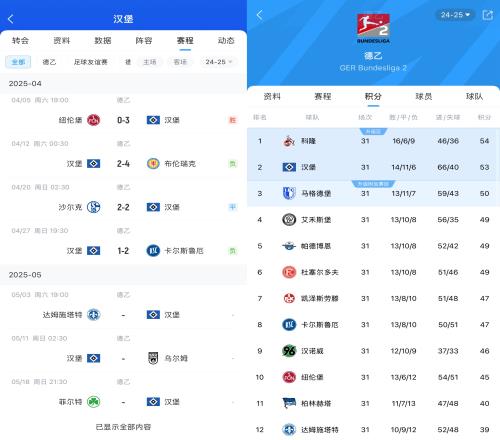Tap 菲尔特 green clover crest
The image size is (500, 440).
click(93, 402)
